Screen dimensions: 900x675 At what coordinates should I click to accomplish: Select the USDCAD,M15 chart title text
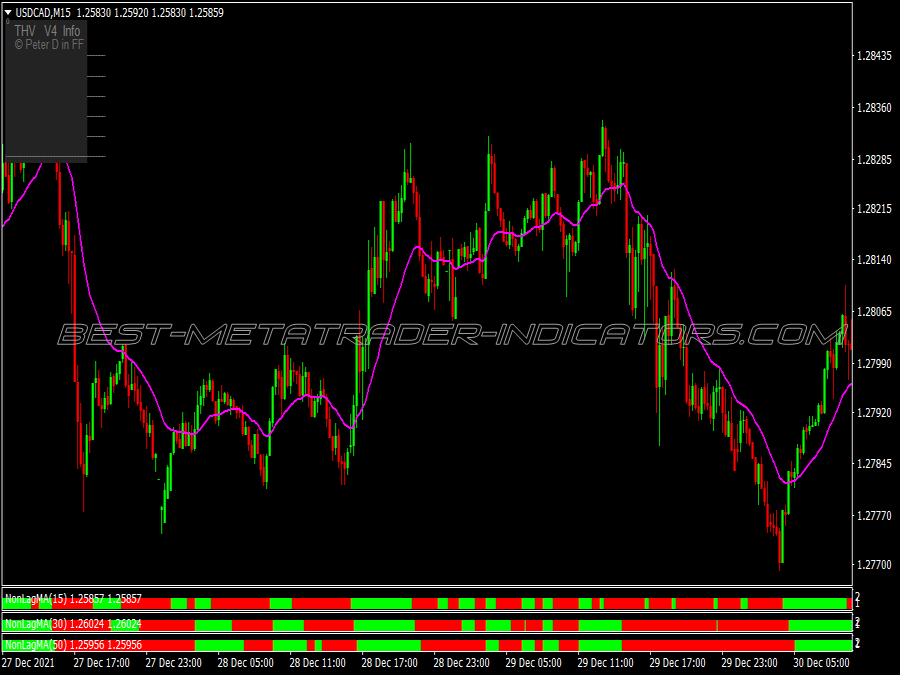[x=43, y=13]
